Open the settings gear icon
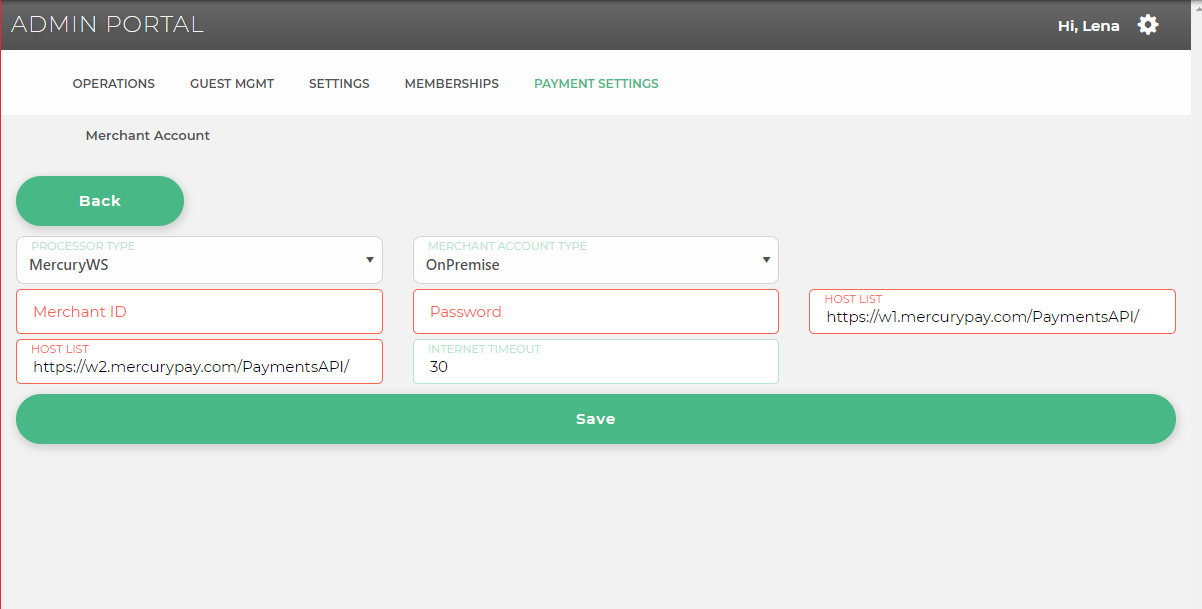The height and width of the screenshot is (609, 1202). point(1148,25)
